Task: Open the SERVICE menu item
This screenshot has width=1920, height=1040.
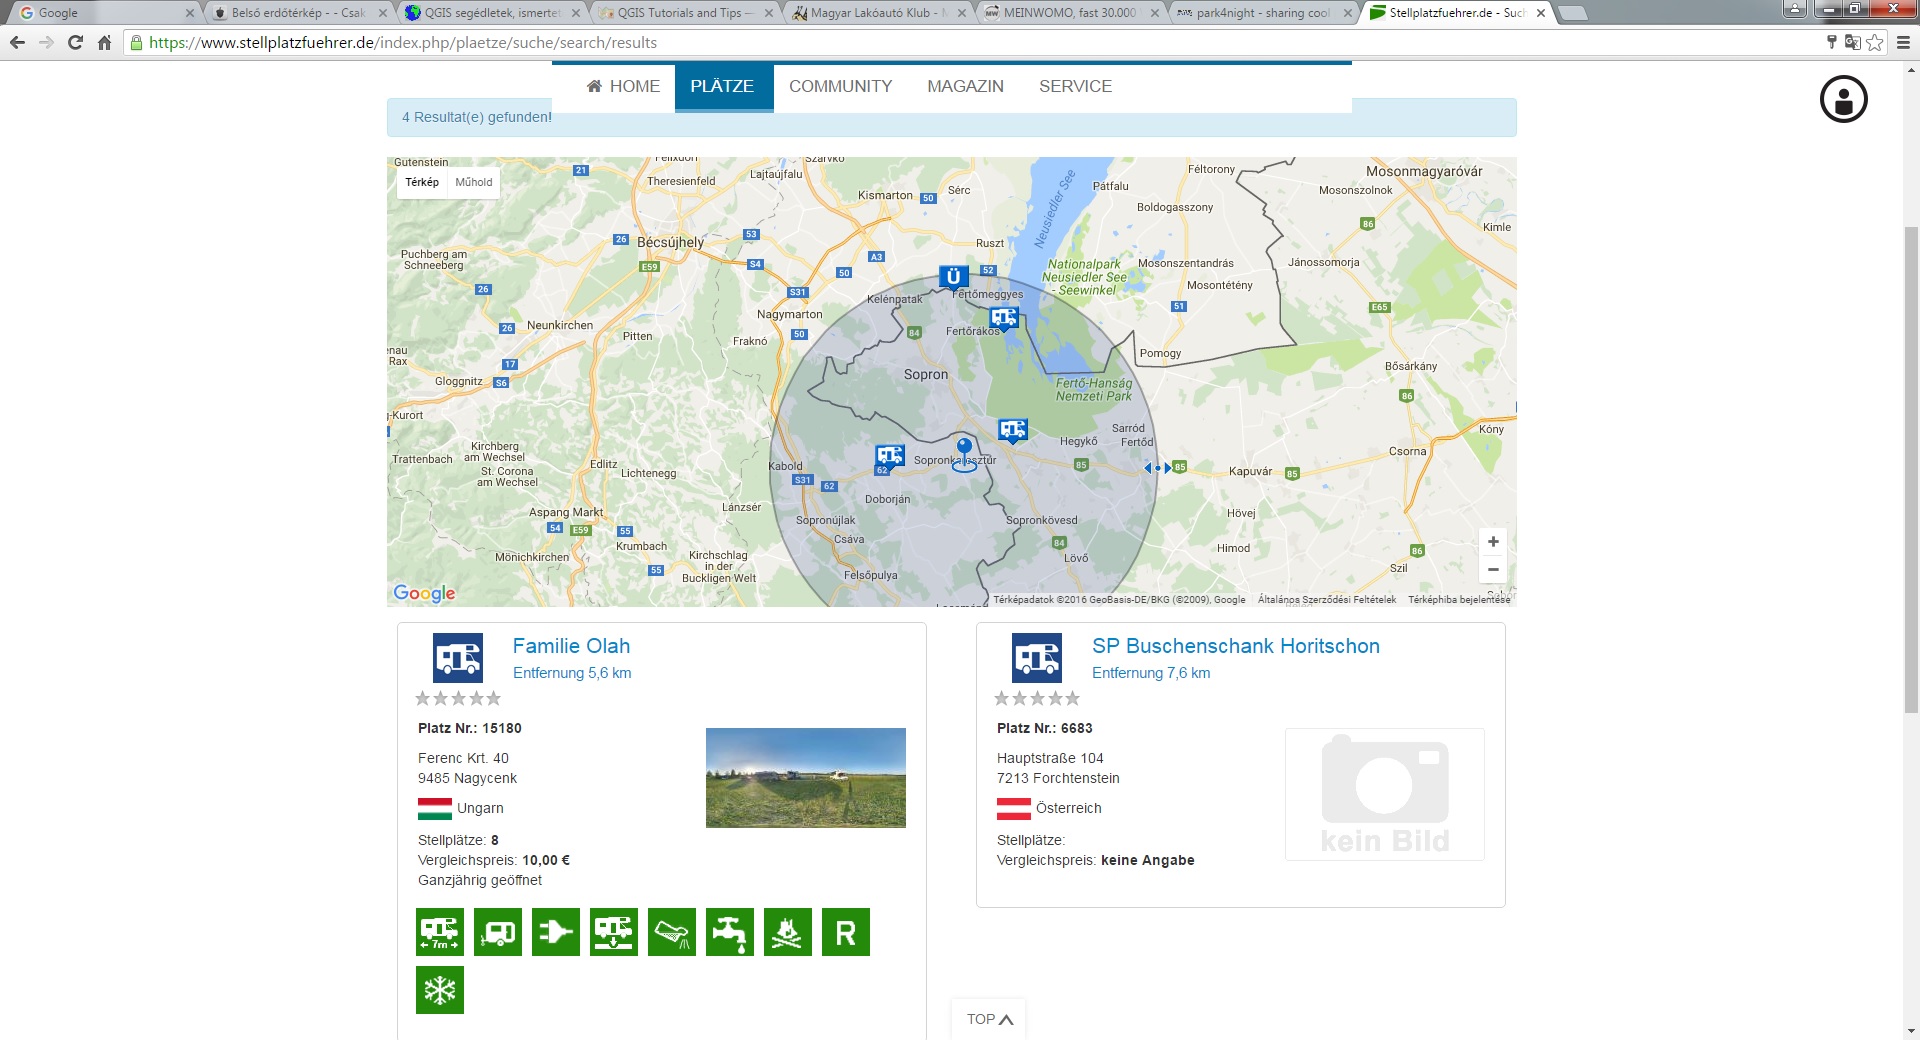Action: pyautogui.click(x=1076, y=86)
